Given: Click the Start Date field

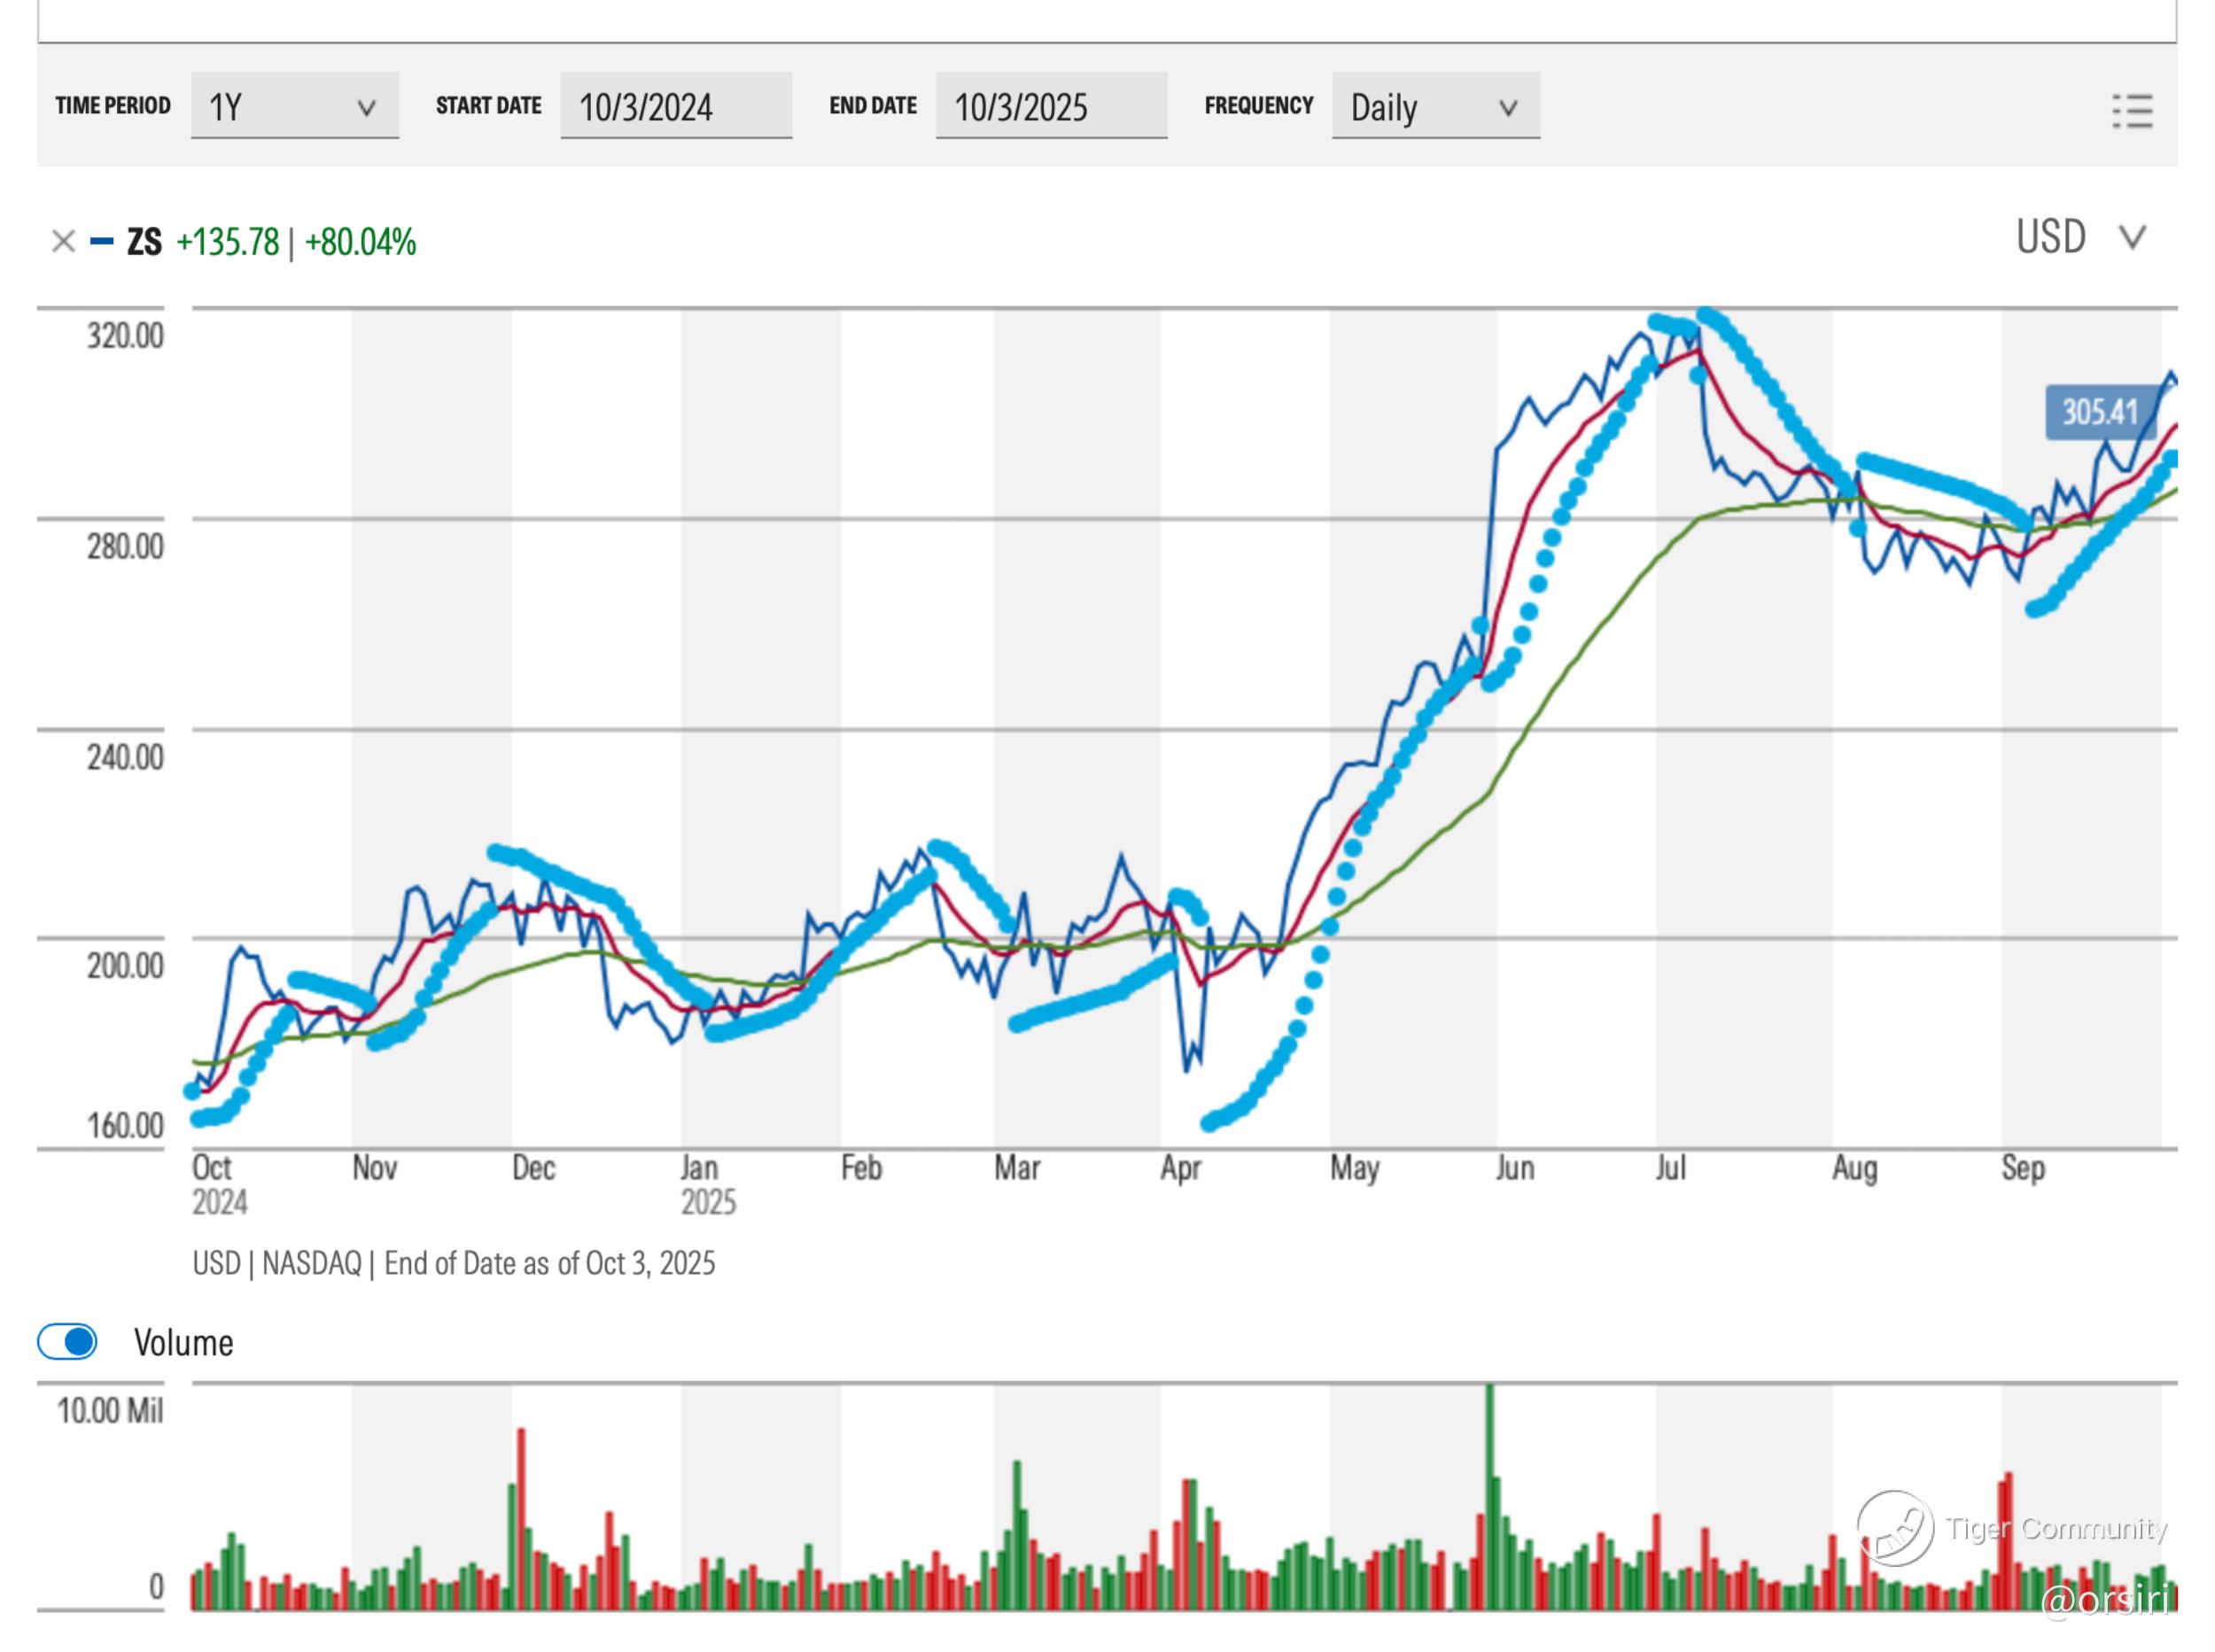Looking at the screenshot, I should pyautogui.click(x=675, y=106).
